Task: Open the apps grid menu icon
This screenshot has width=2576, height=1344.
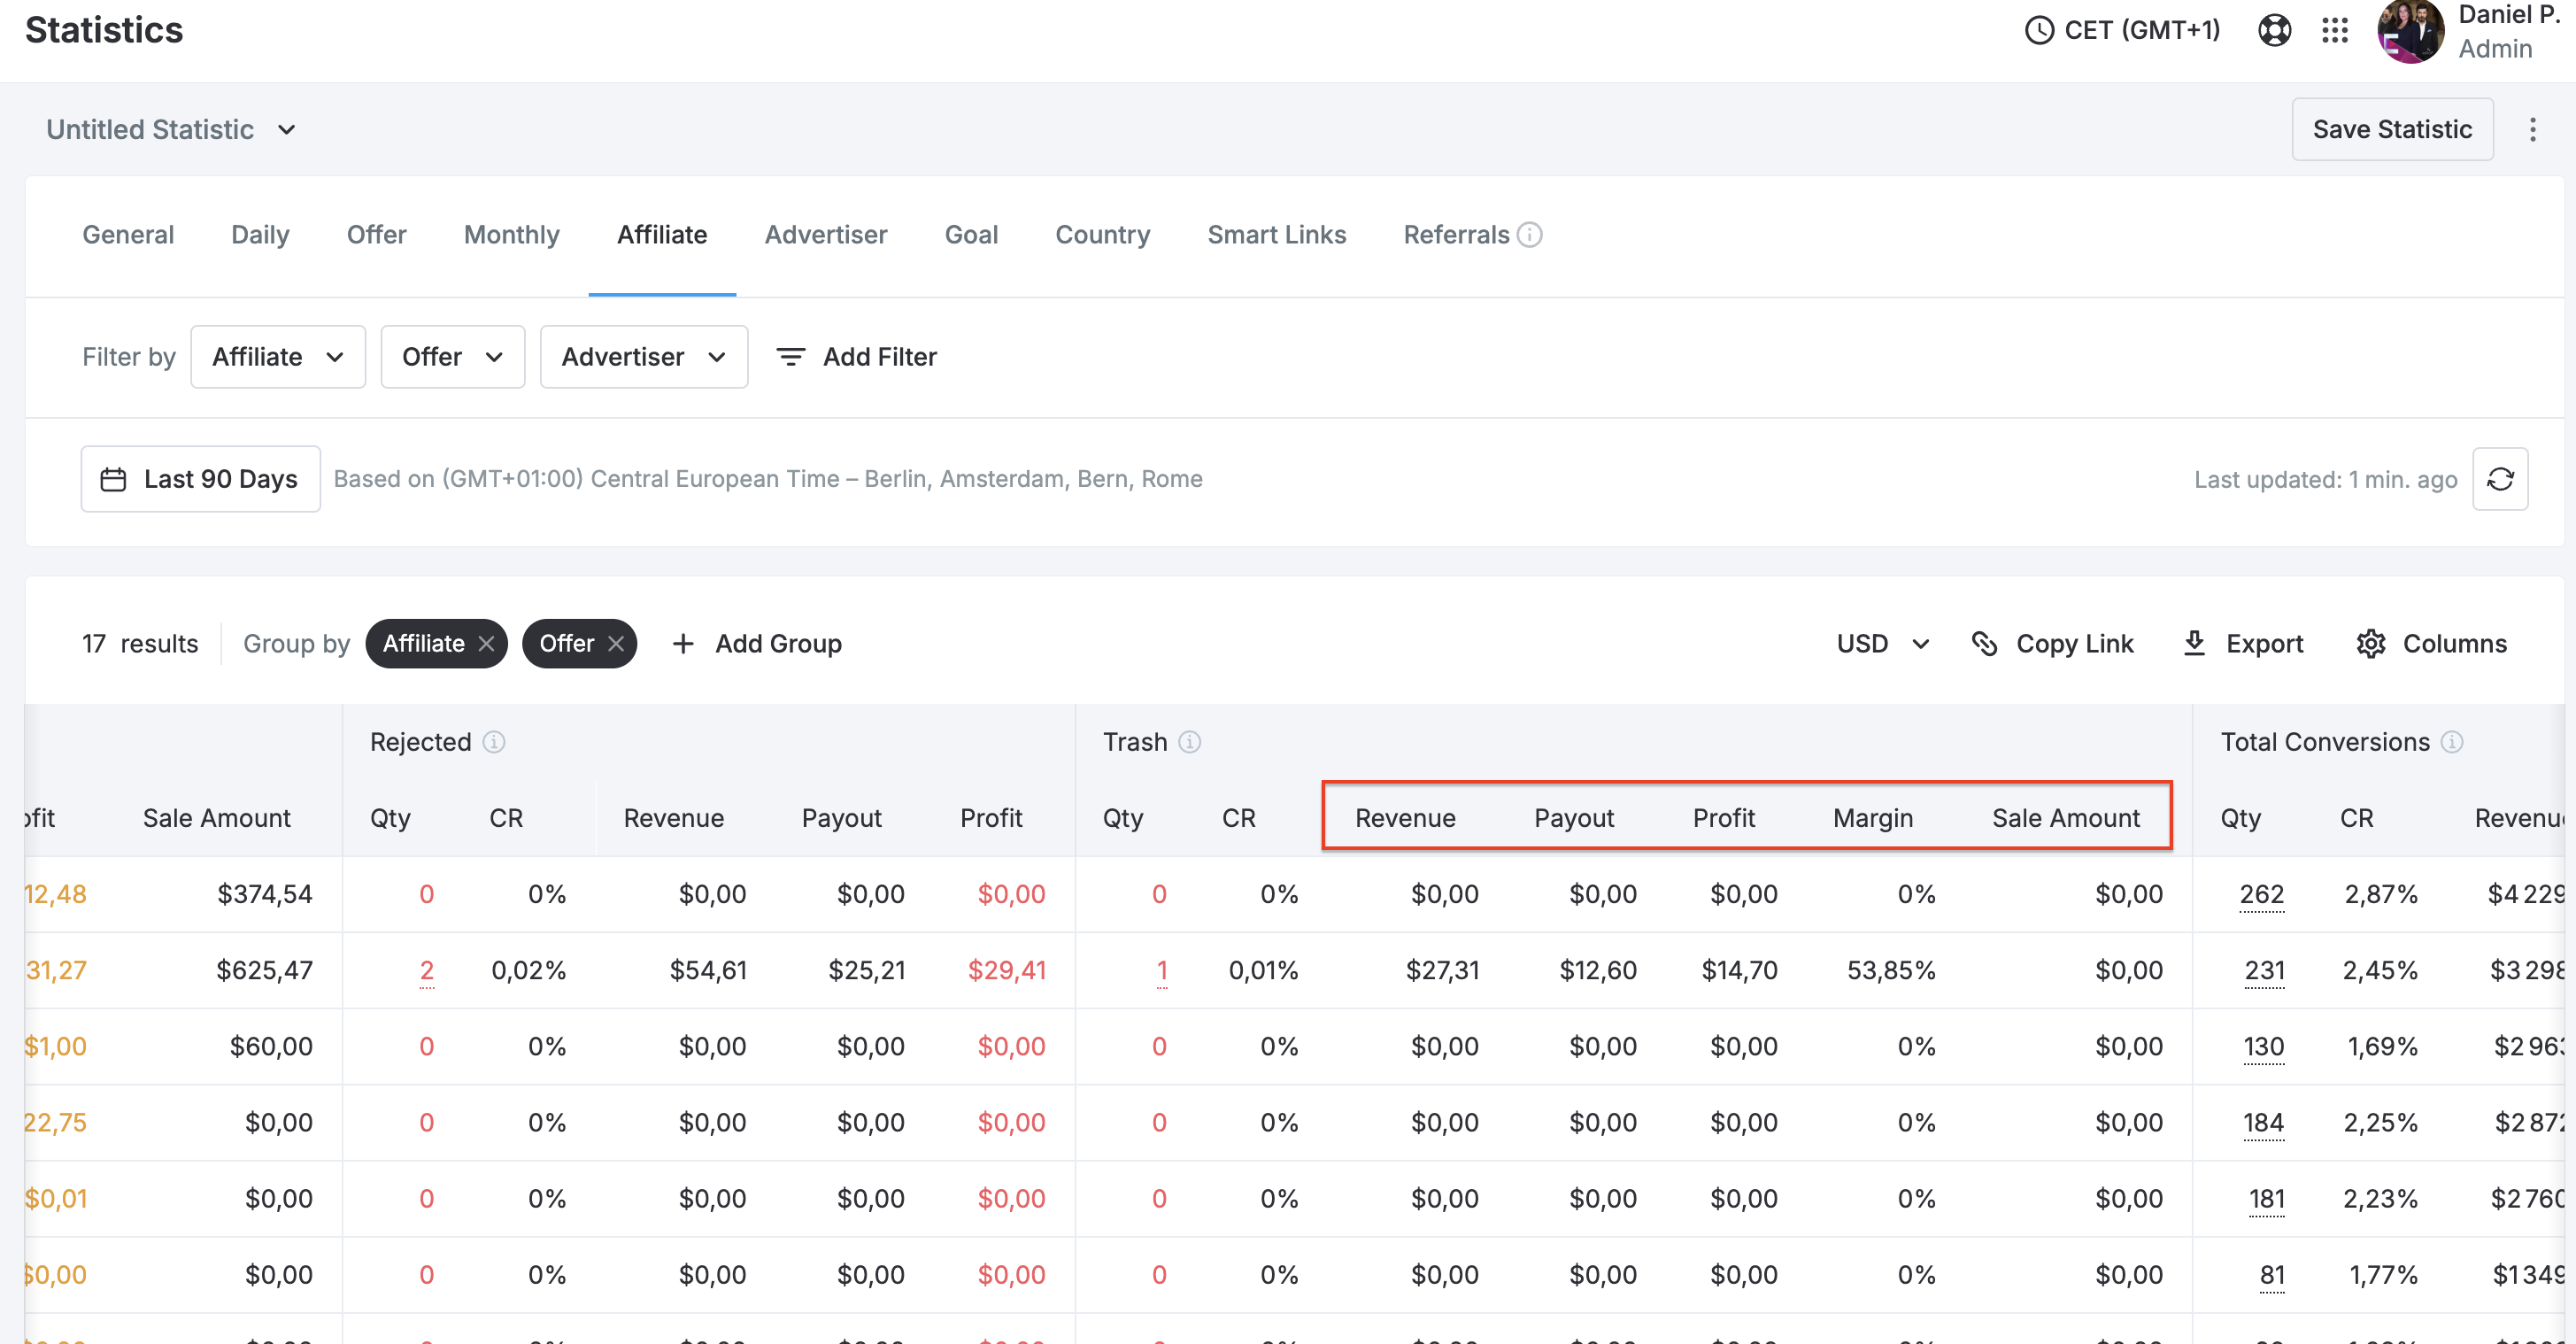Action: (x=2334, y=30)
